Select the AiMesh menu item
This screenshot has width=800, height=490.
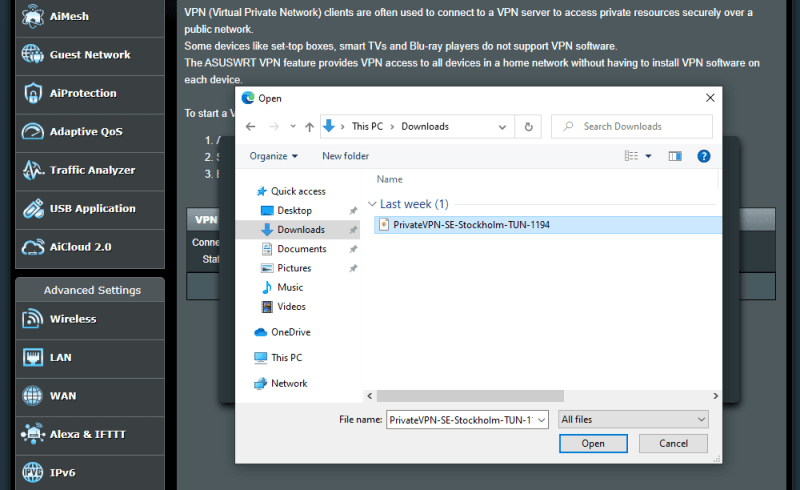coord(90,16)
